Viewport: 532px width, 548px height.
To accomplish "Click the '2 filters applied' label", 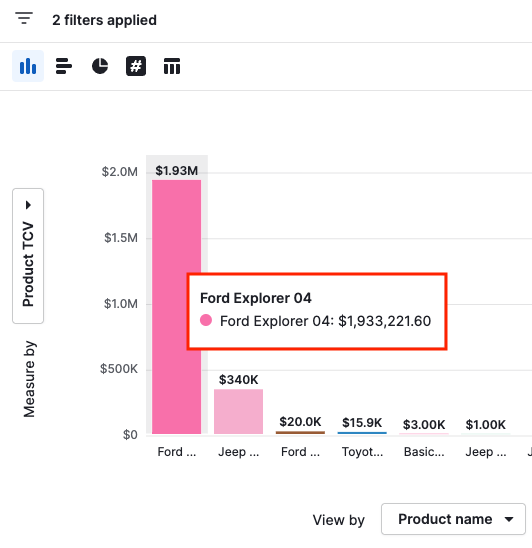I will click(x=104, y=20).
